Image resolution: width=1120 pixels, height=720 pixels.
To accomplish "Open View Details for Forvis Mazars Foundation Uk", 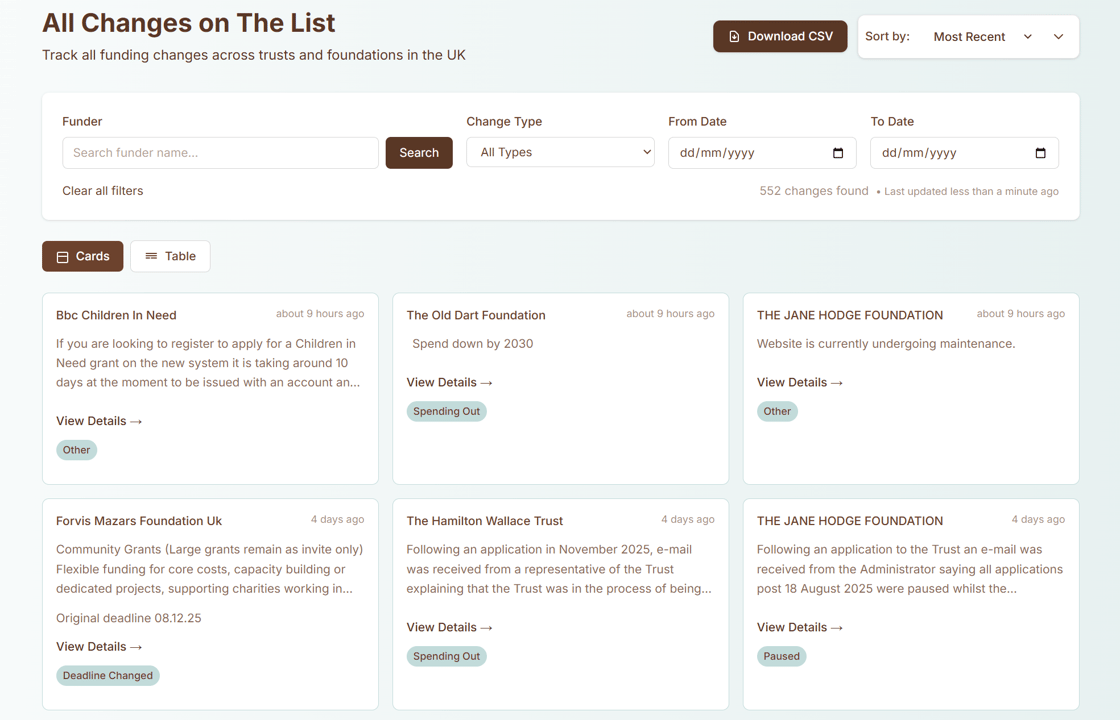I will [99, 647].
